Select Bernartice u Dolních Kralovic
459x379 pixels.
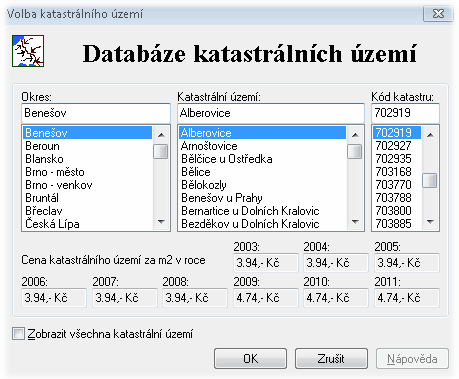262,211
